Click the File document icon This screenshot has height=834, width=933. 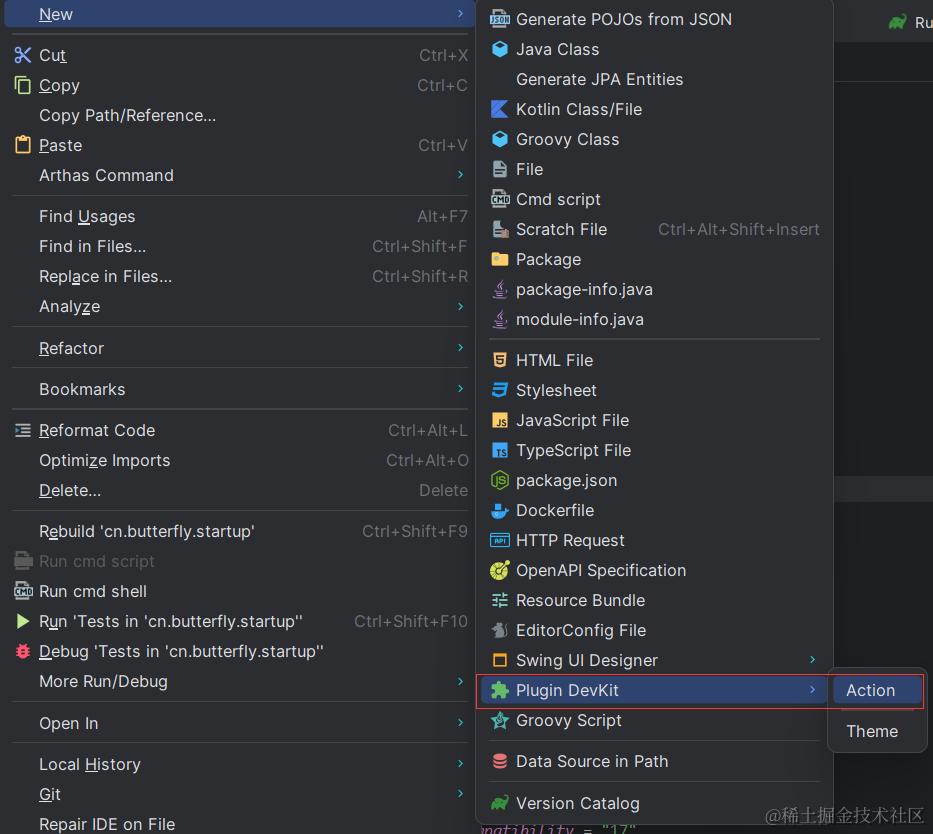(x=500, y=170)
